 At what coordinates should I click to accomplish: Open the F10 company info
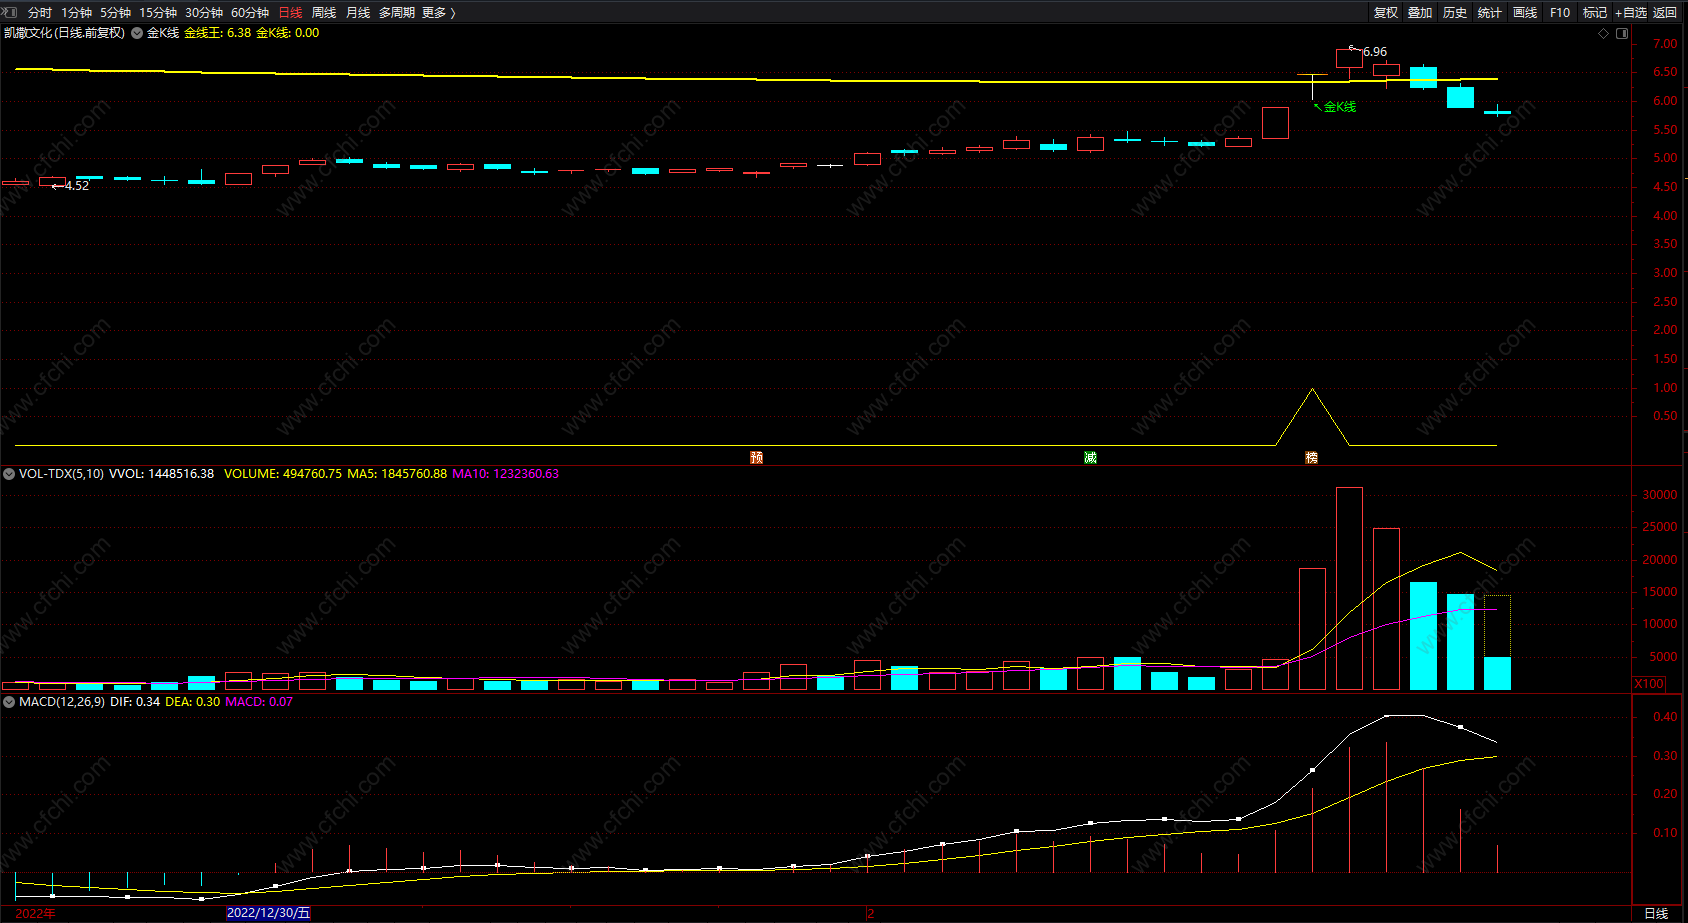coord(1560,13)
